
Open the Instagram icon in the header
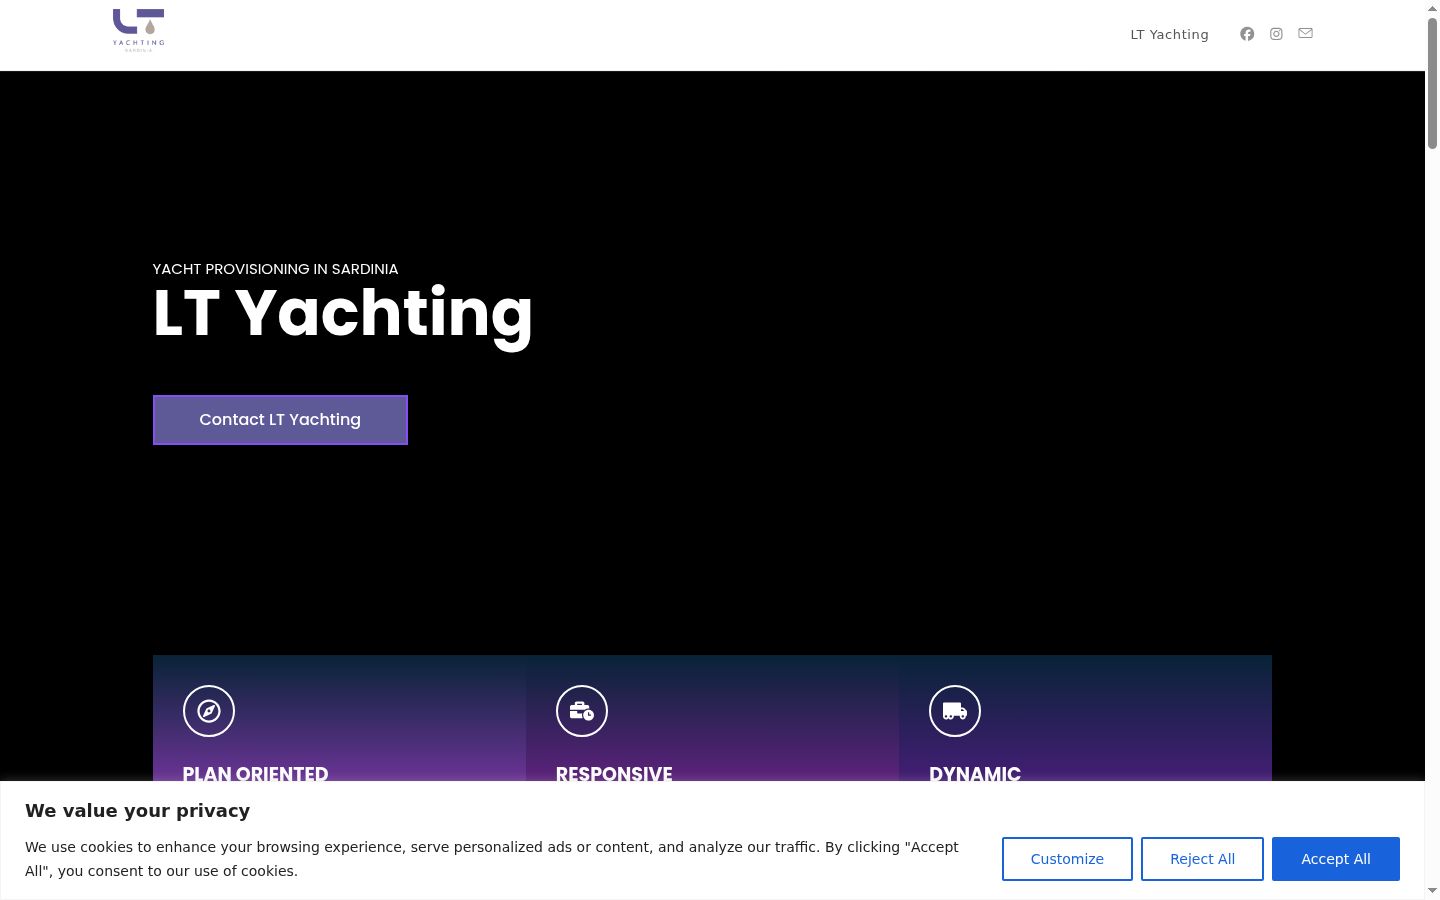click(1276, 34)
